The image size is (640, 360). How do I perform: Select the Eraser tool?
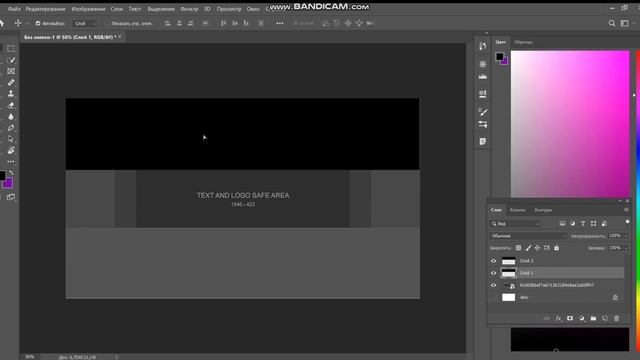[11, 105]
